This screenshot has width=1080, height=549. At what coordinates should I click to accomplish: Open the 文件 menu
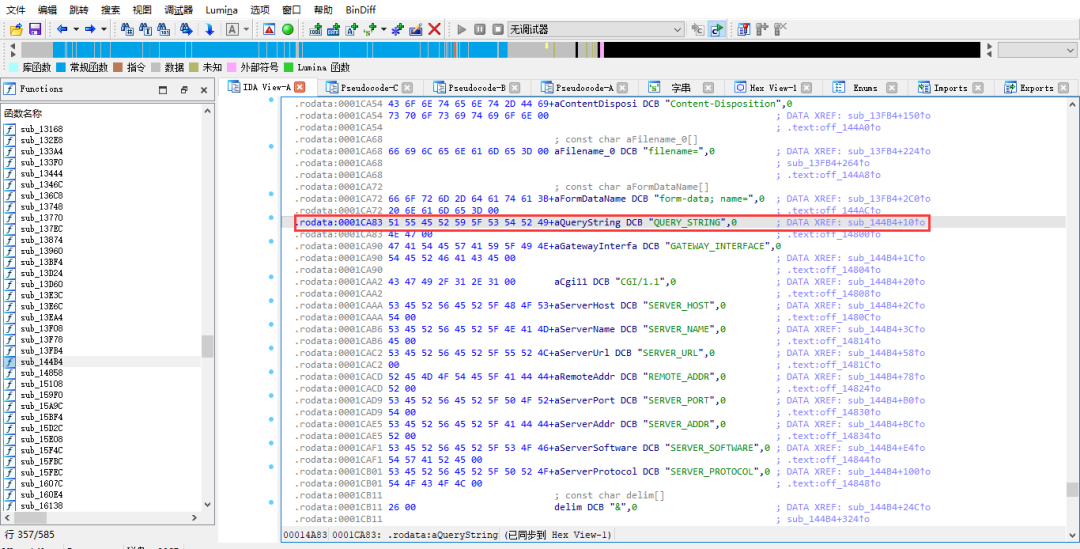tap(16, 10)
